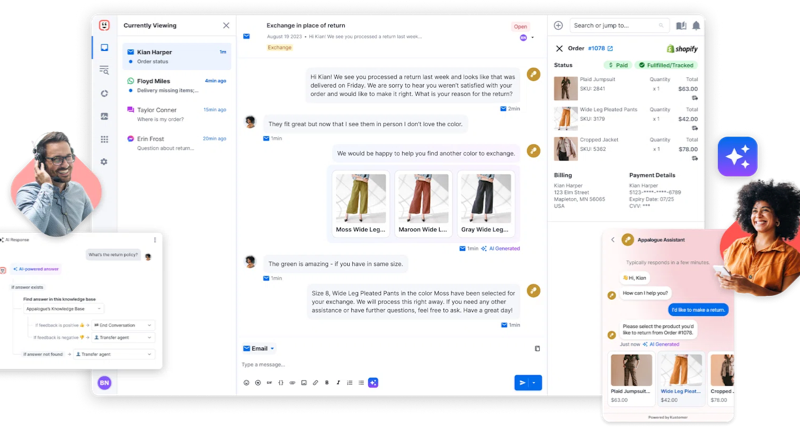
Task: Click the add plus circle icon
Action: click(558, 26)
